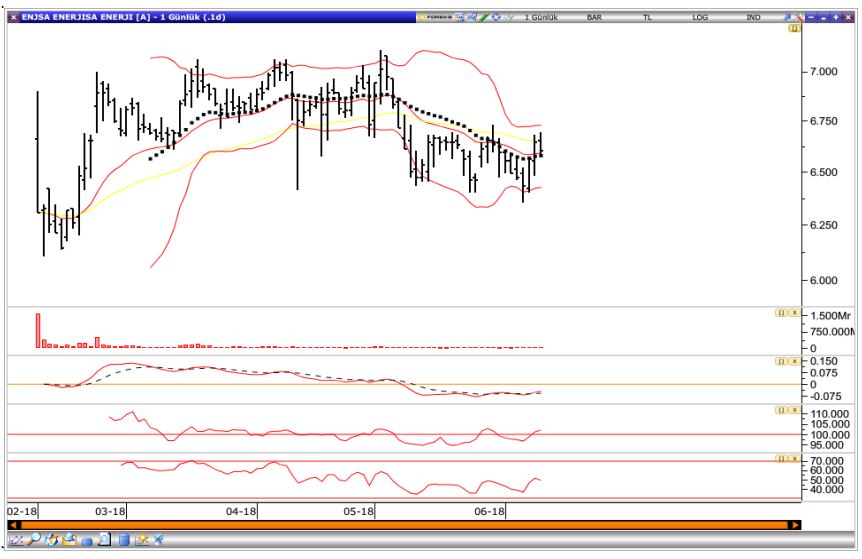This screenshot has width=862, height=559.
Task: Close the RSI indicator panel
Action: click(794, 458)
